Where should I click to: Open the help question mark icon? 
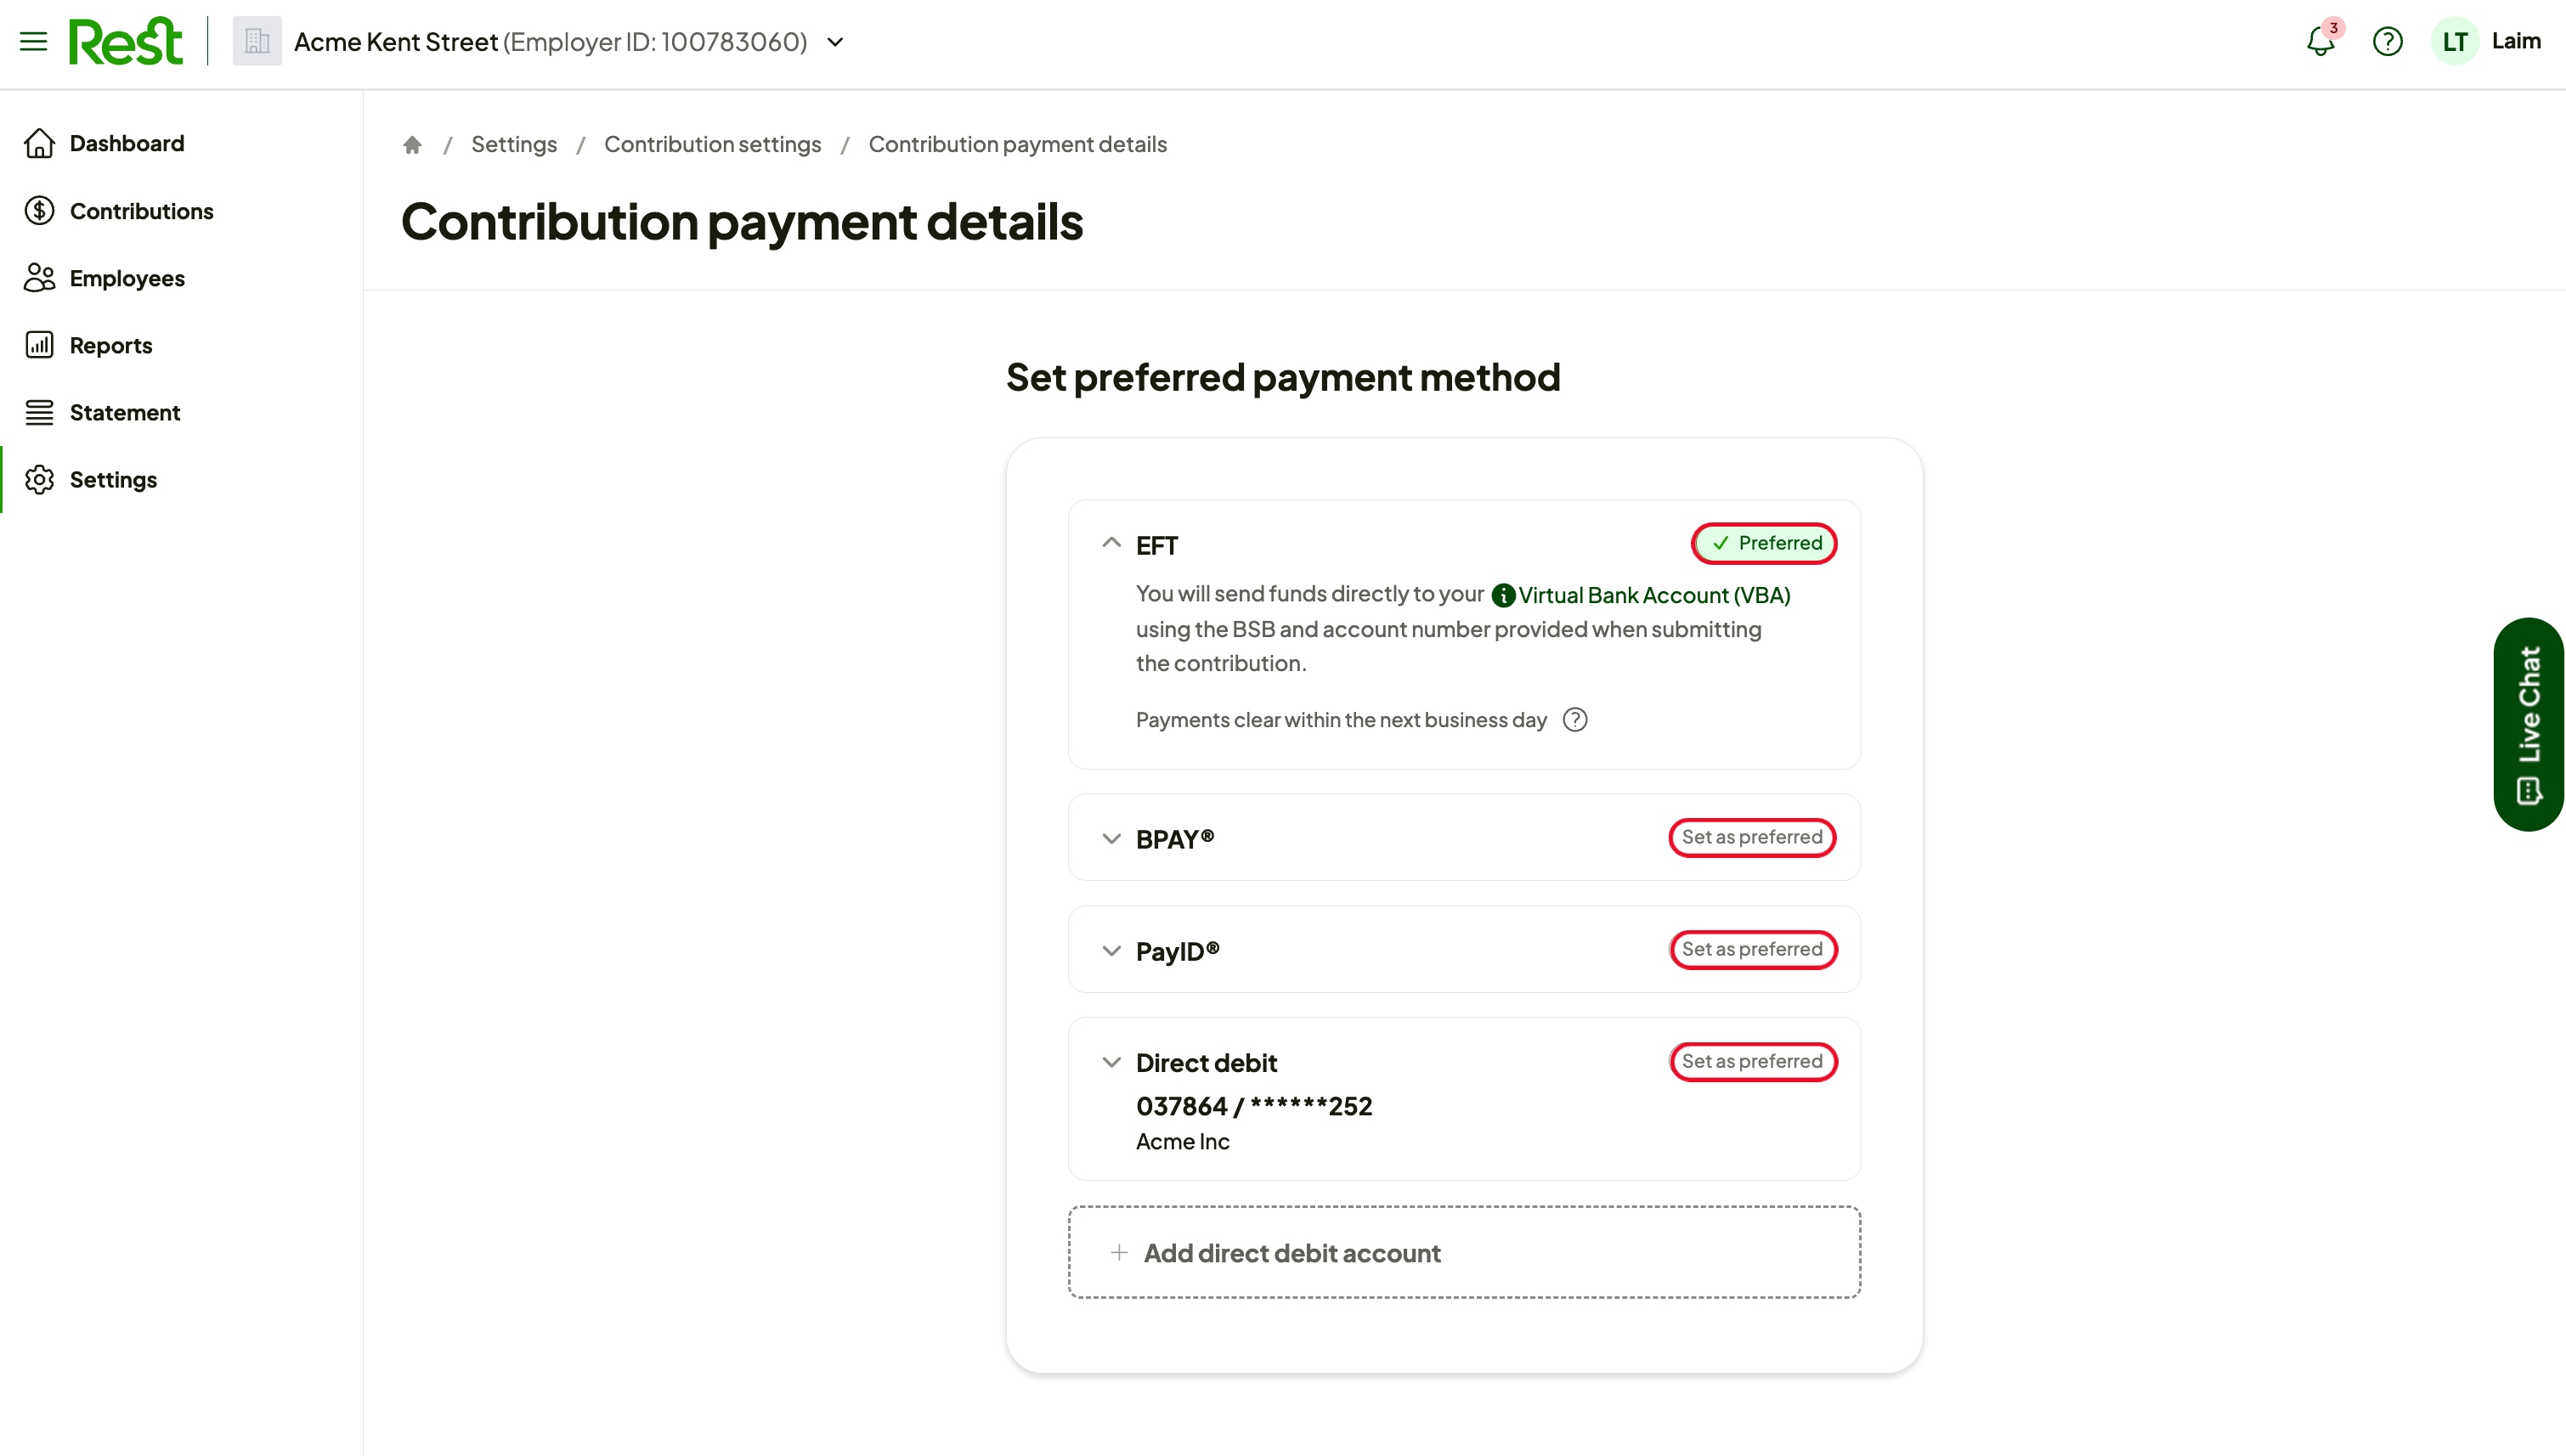2388,41
